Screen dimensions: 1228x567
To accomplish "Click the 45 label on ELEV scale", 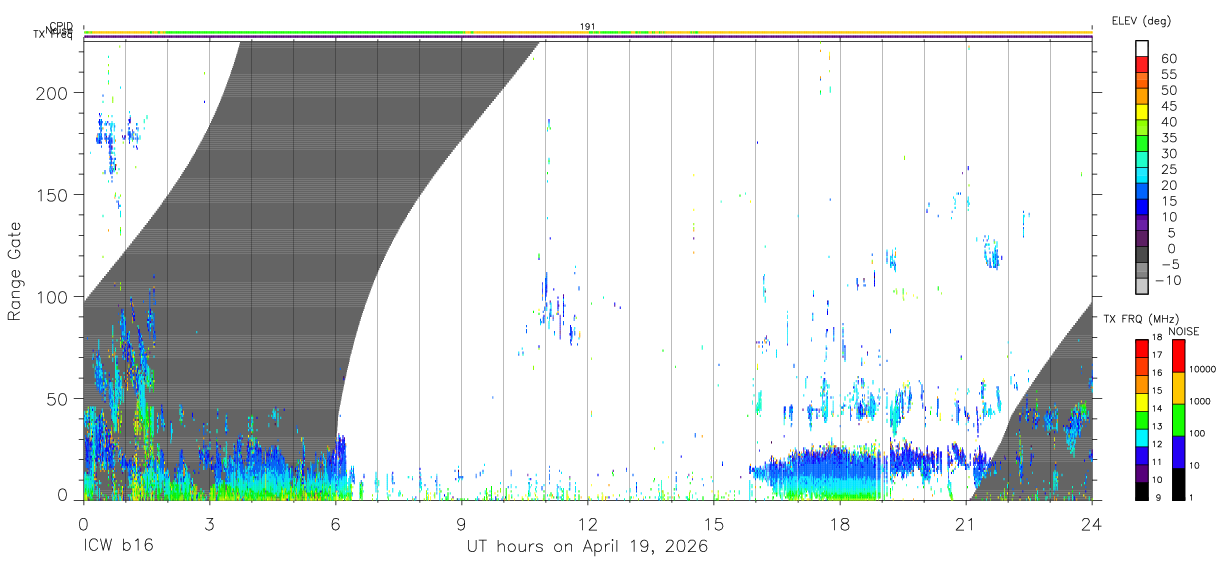I will click(x=1168, y=107).
